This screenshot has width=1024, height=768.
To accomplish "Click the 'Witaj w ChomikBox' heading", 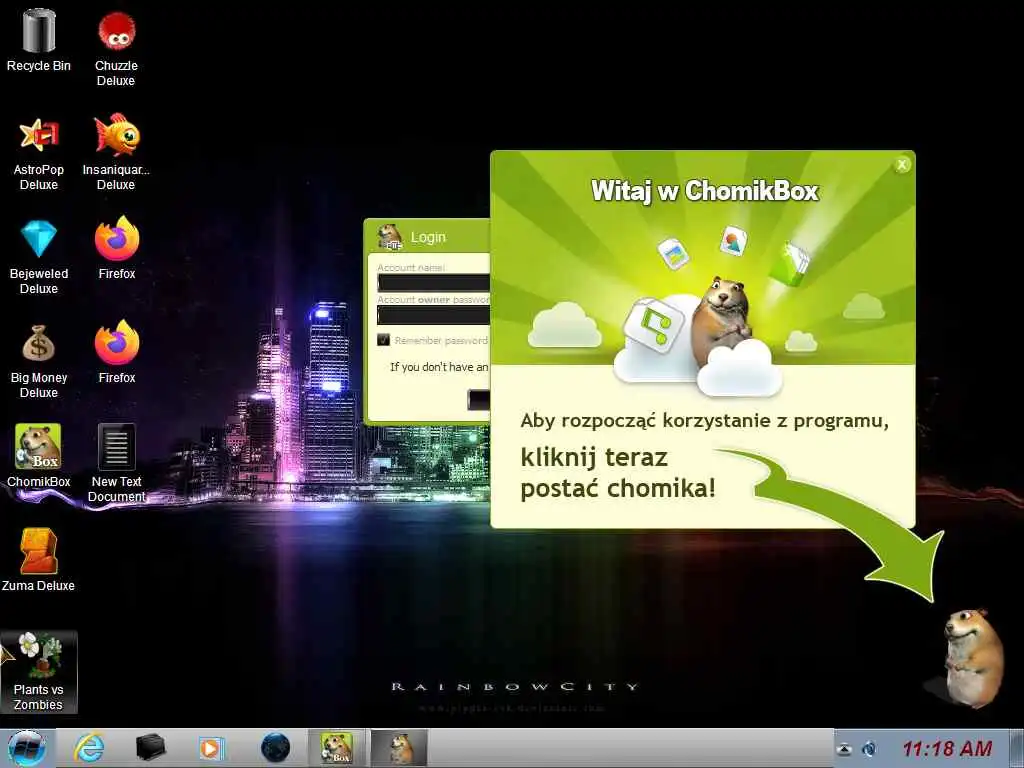I will tap(705, 191).
